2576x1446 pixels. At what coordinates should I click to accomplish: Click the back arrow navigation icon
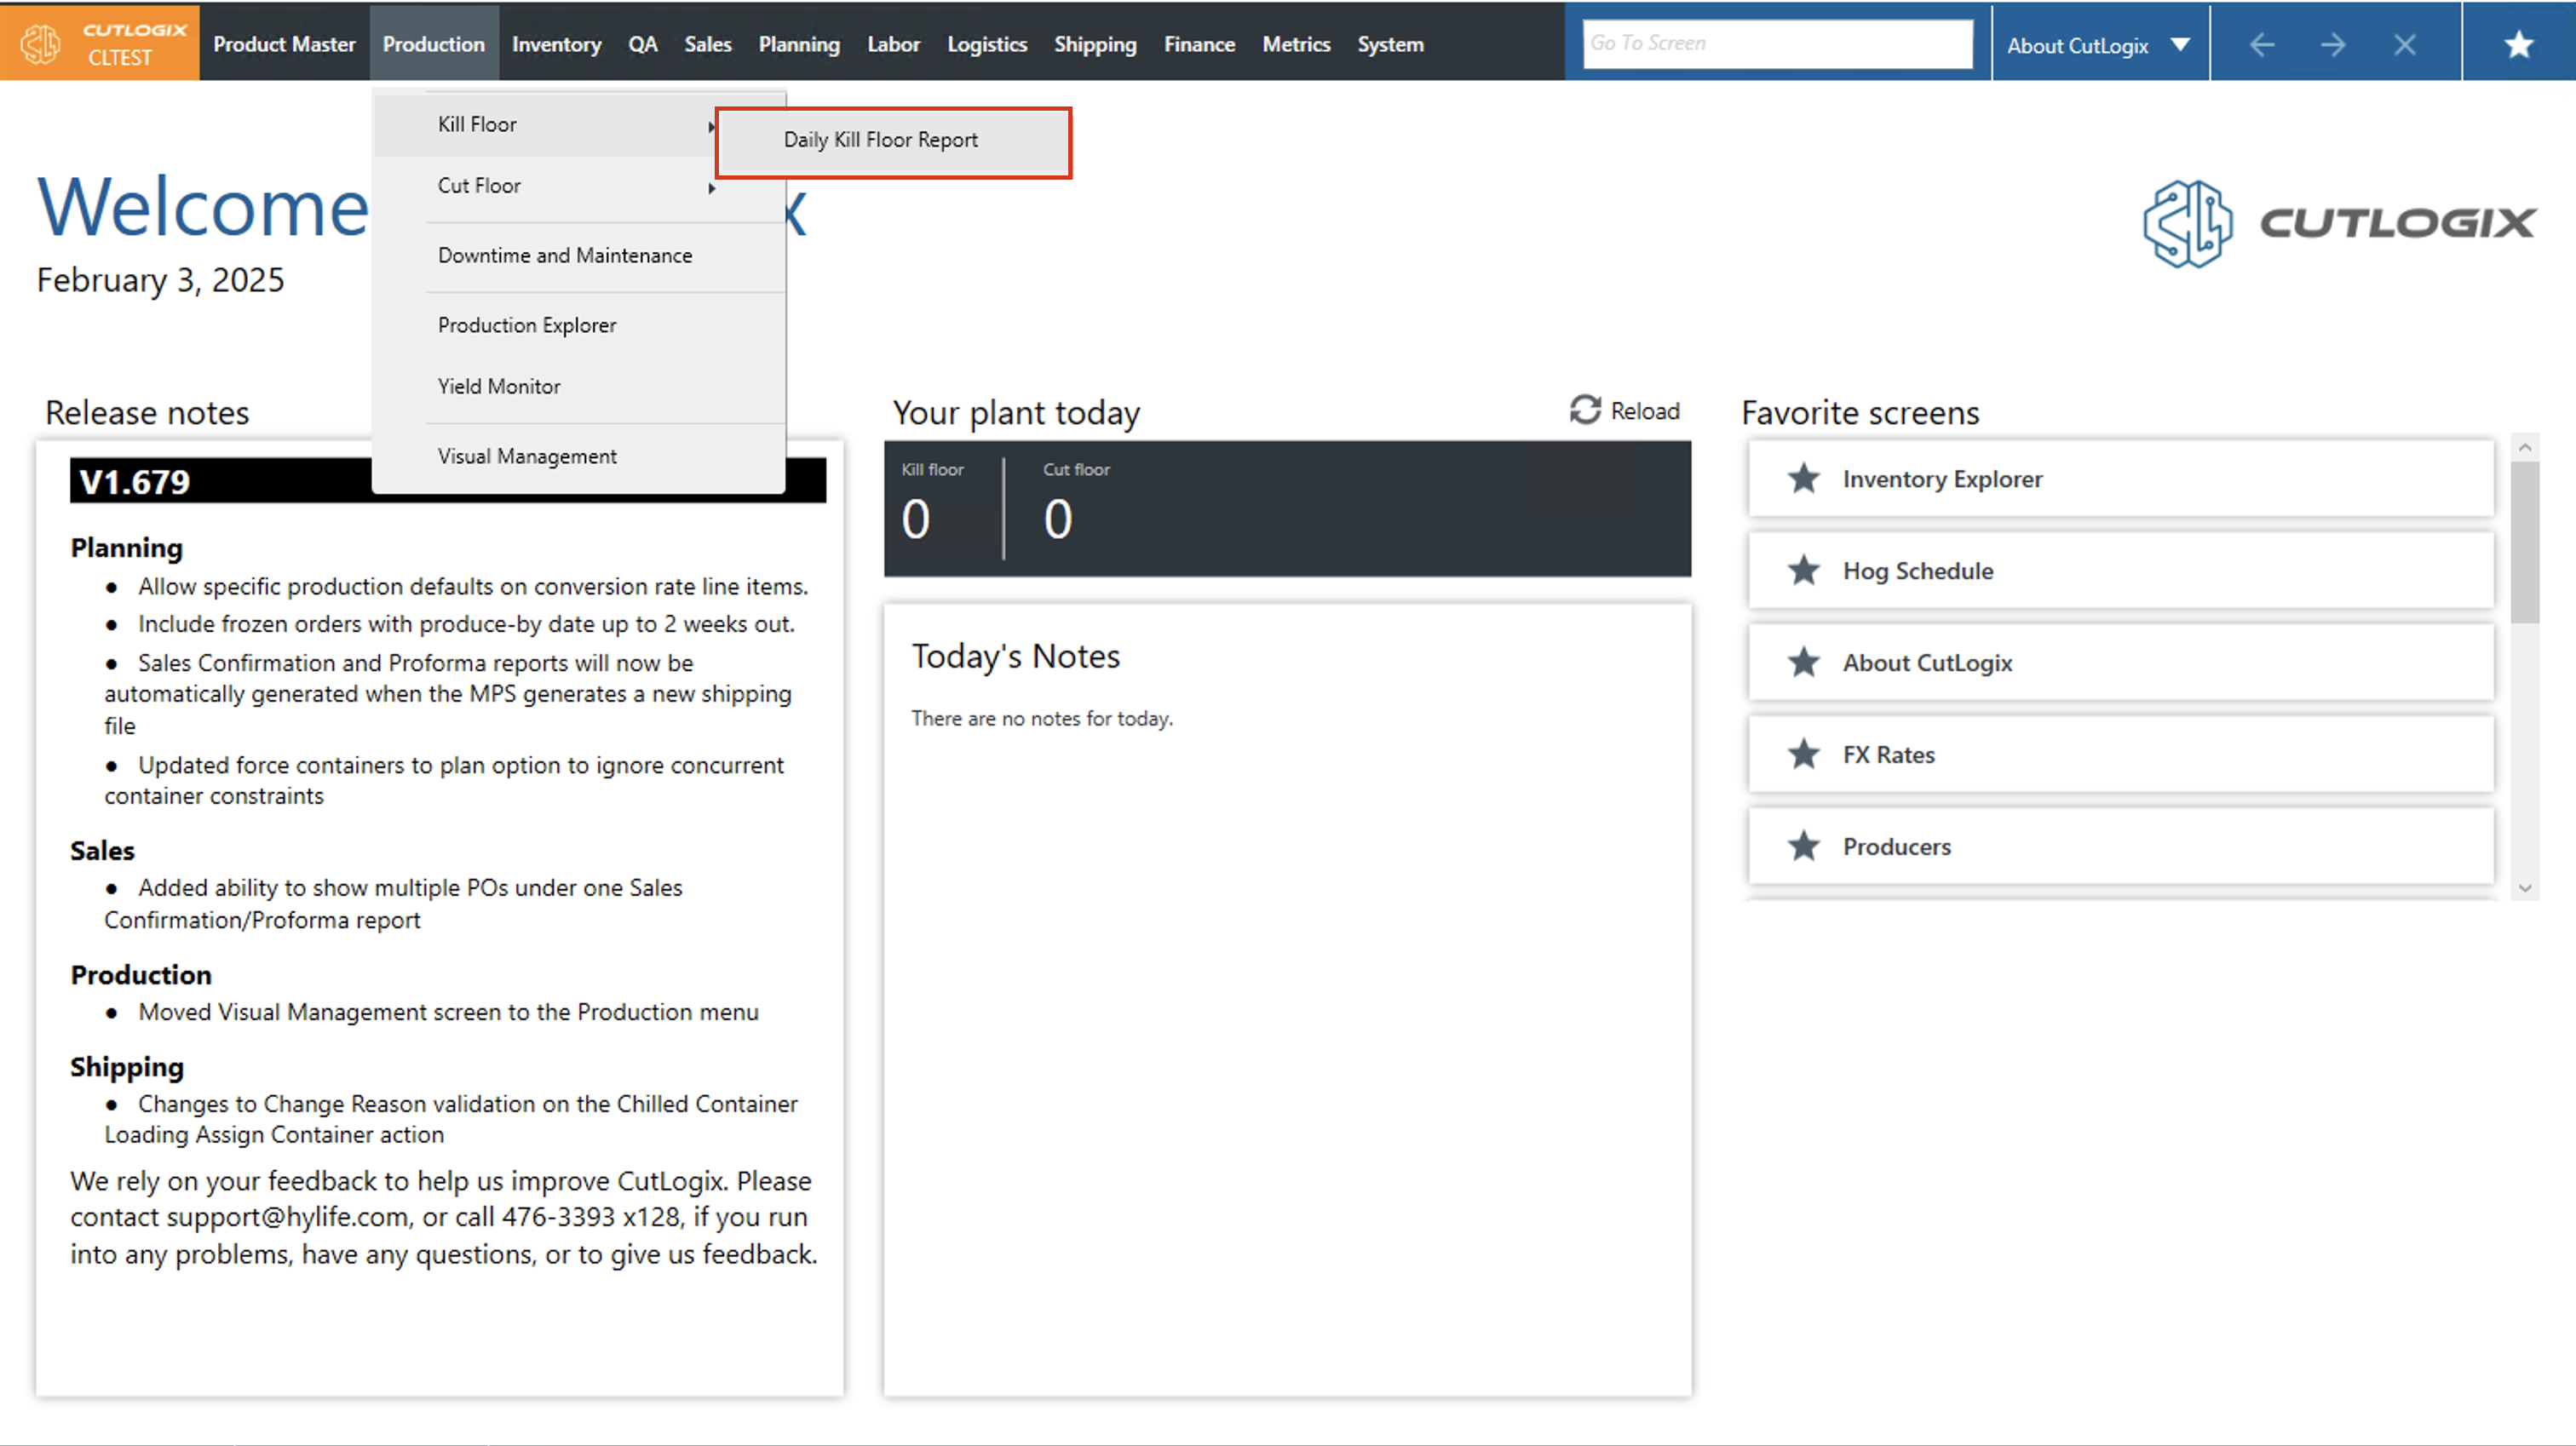click(2262, 45)
